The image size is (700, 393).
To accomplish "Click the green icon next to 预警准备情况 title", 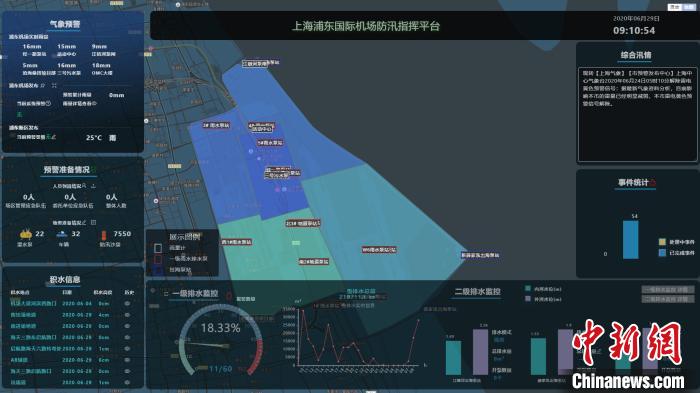I will coord(93,169).
